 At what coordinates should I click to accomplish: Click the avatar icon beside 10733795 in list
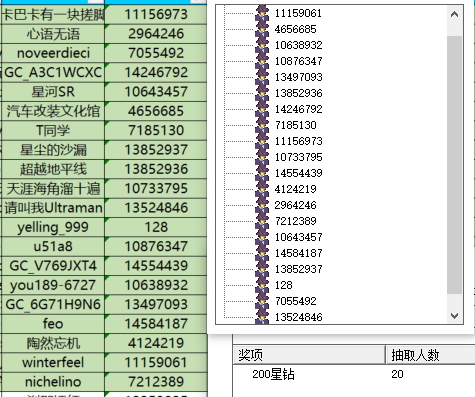(x=262, y=157)
